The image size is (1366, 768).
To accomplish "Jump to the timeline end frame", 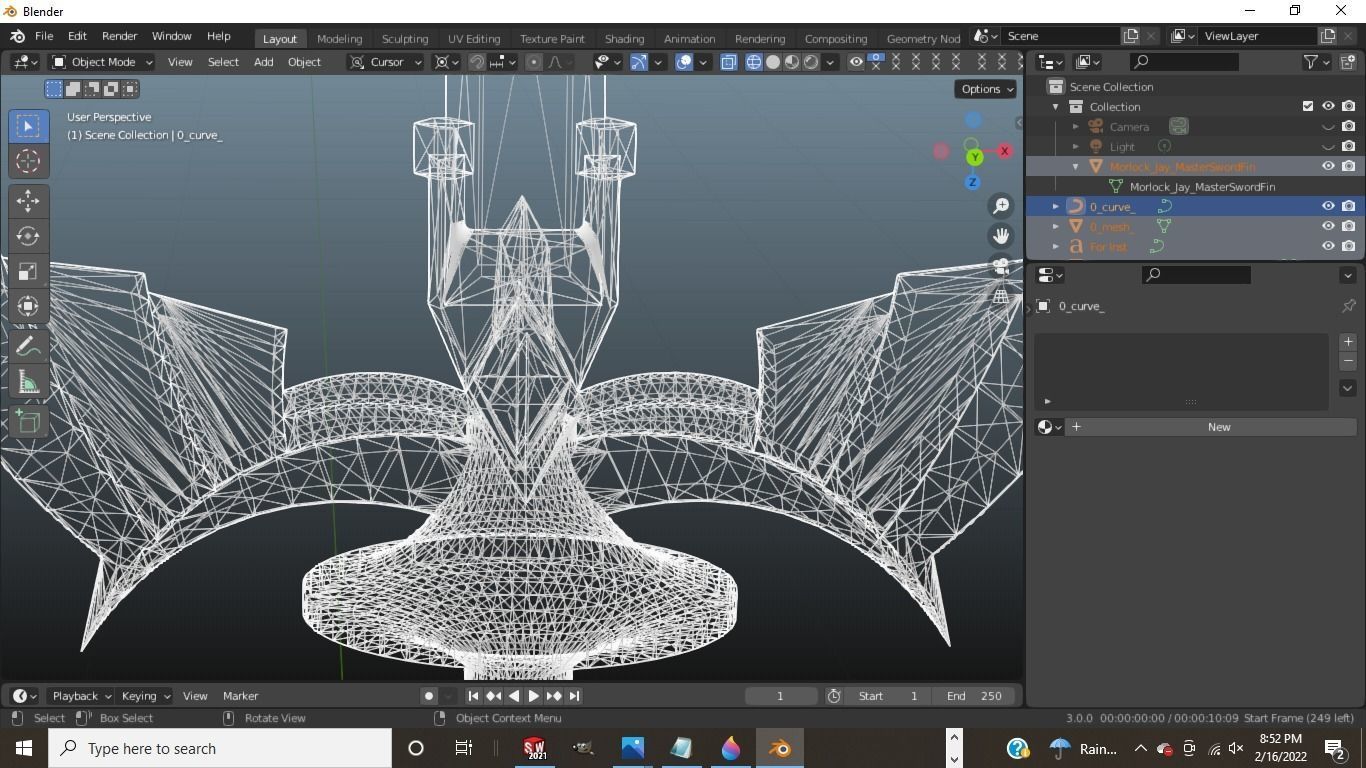I will coord(574,696).
